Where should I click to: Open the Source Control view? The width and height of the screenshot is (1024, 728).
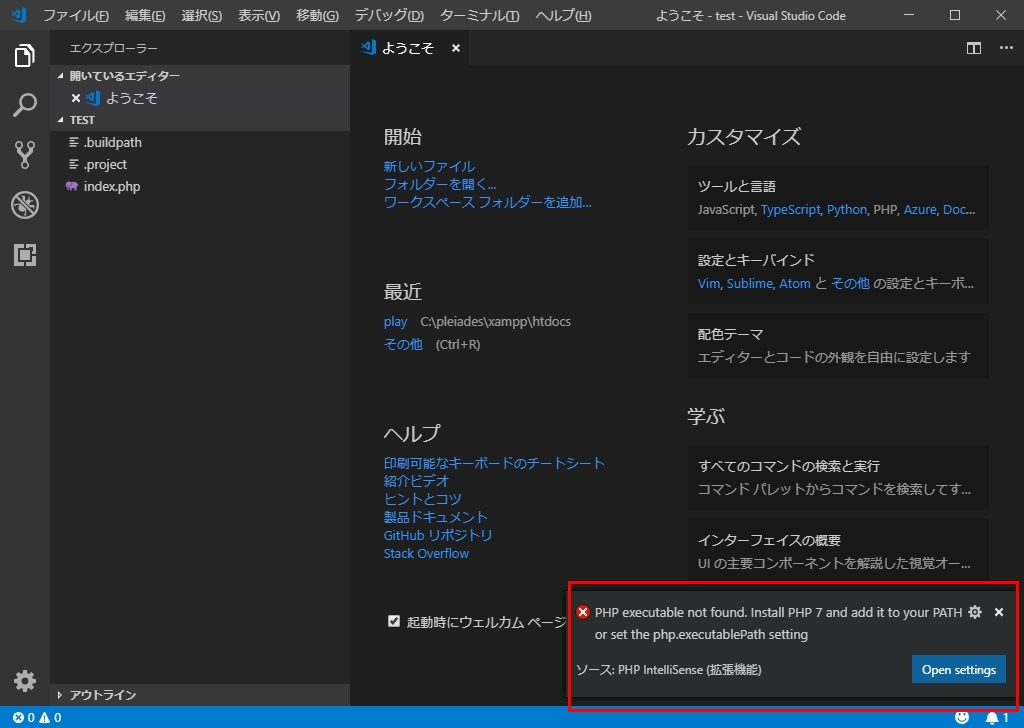point(24,155)
